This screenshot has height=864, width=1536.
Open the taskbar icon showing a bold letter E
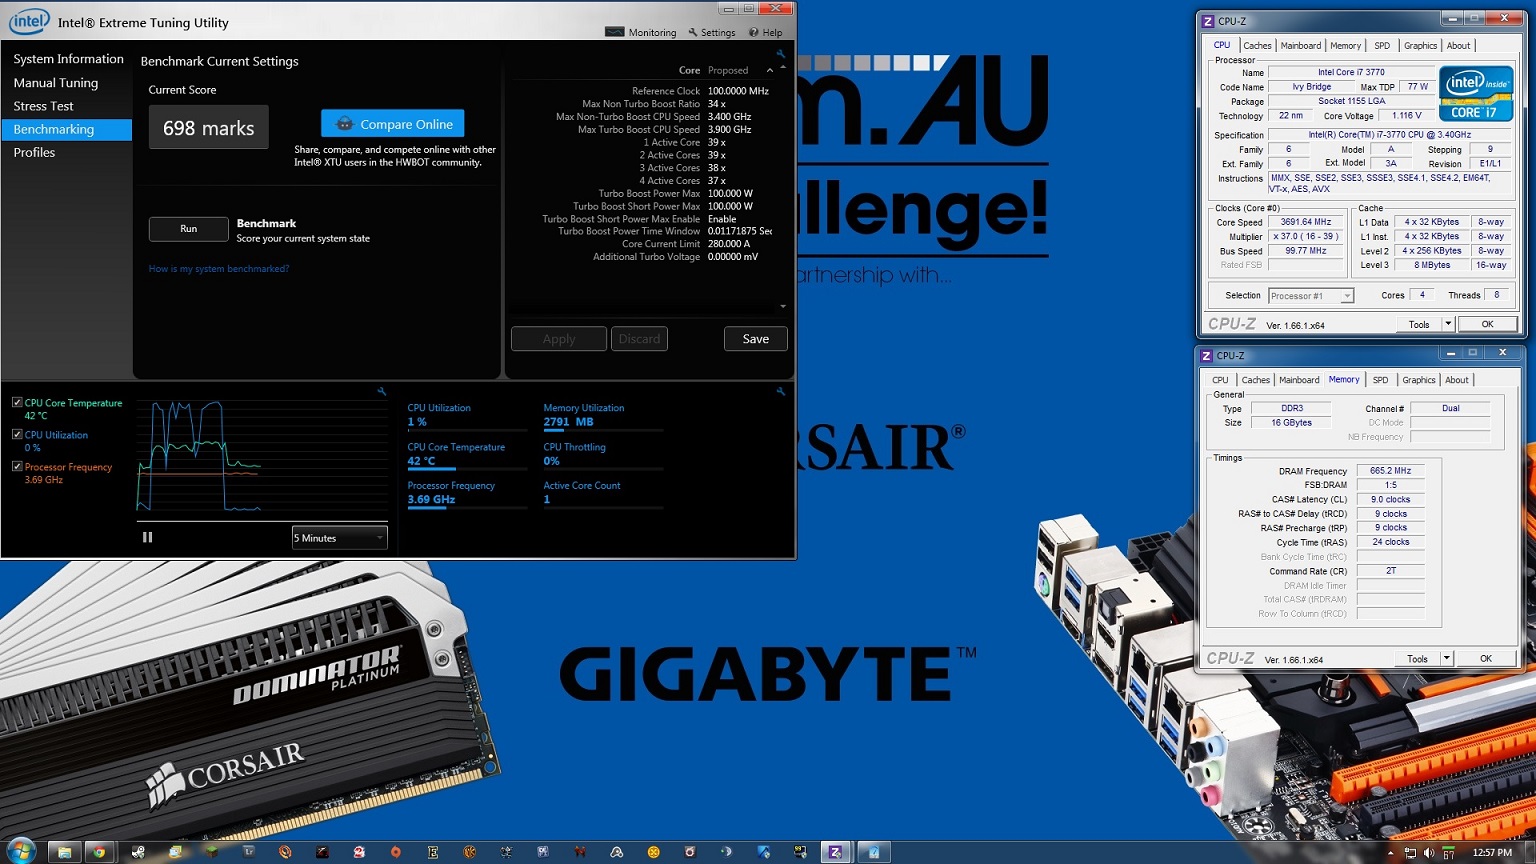(x=433, y=852)
